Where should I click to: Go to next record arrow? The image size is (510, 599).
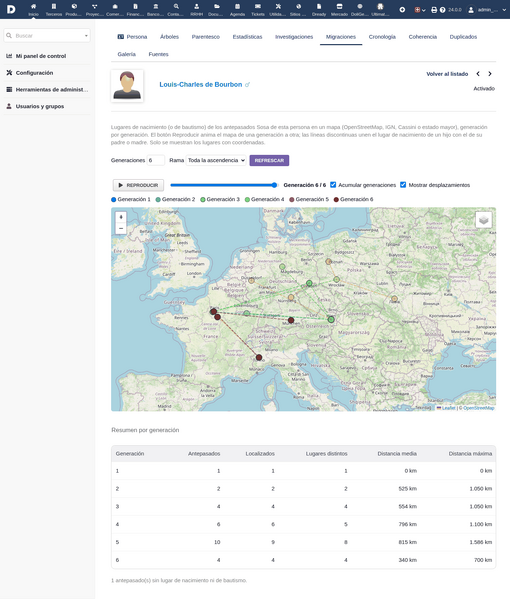[490, 74]
